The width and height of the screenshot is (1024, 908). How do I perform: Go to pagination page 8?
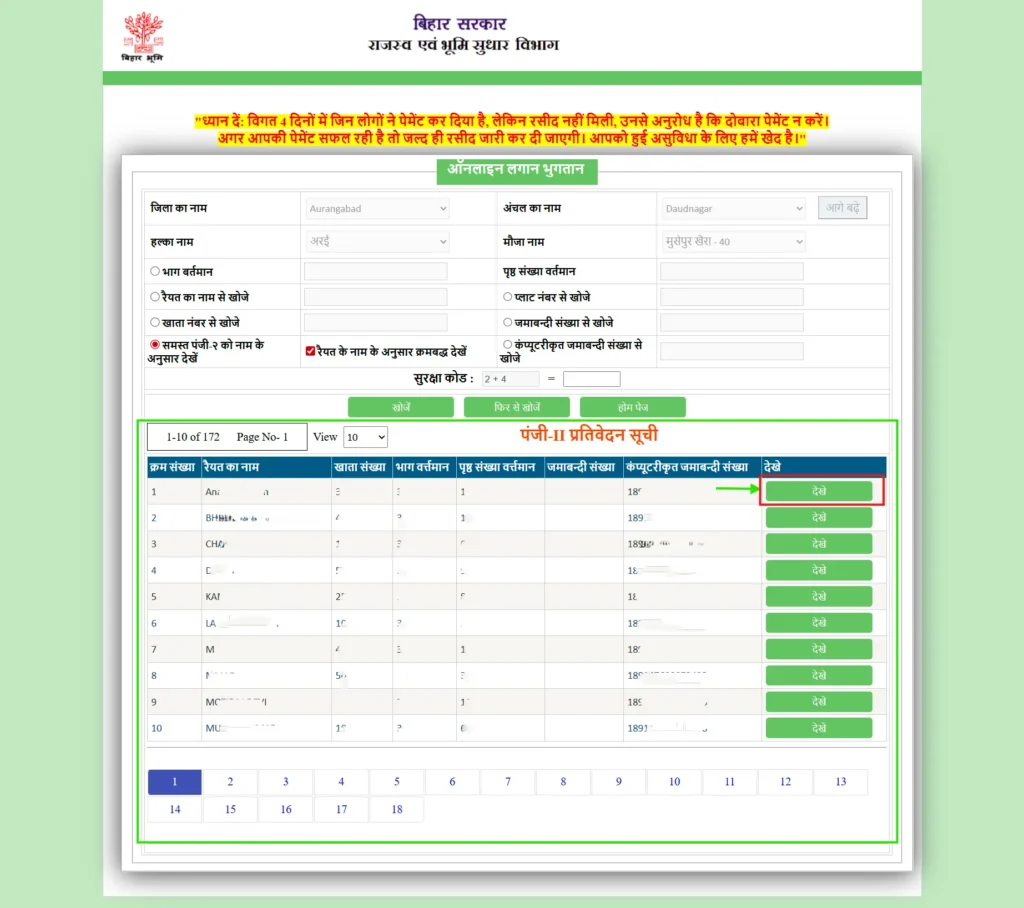tap(564, 782)
